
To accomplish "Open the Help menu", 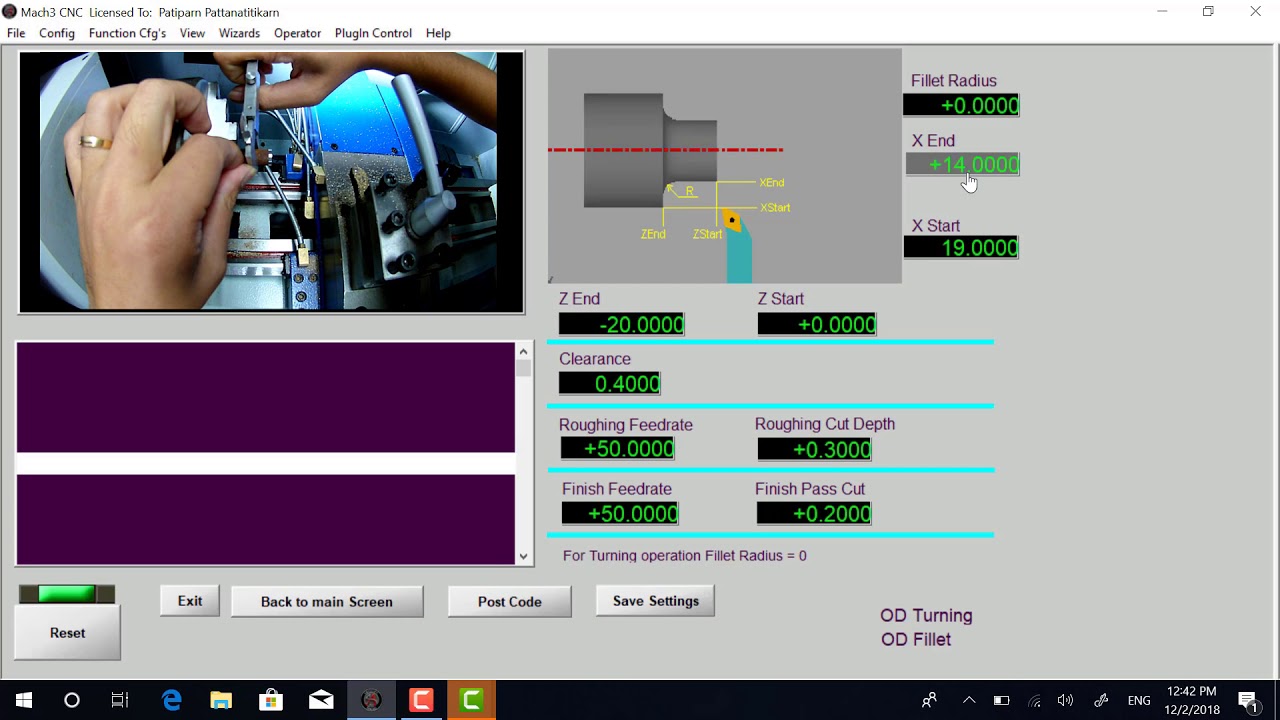I will click(438, 33).
